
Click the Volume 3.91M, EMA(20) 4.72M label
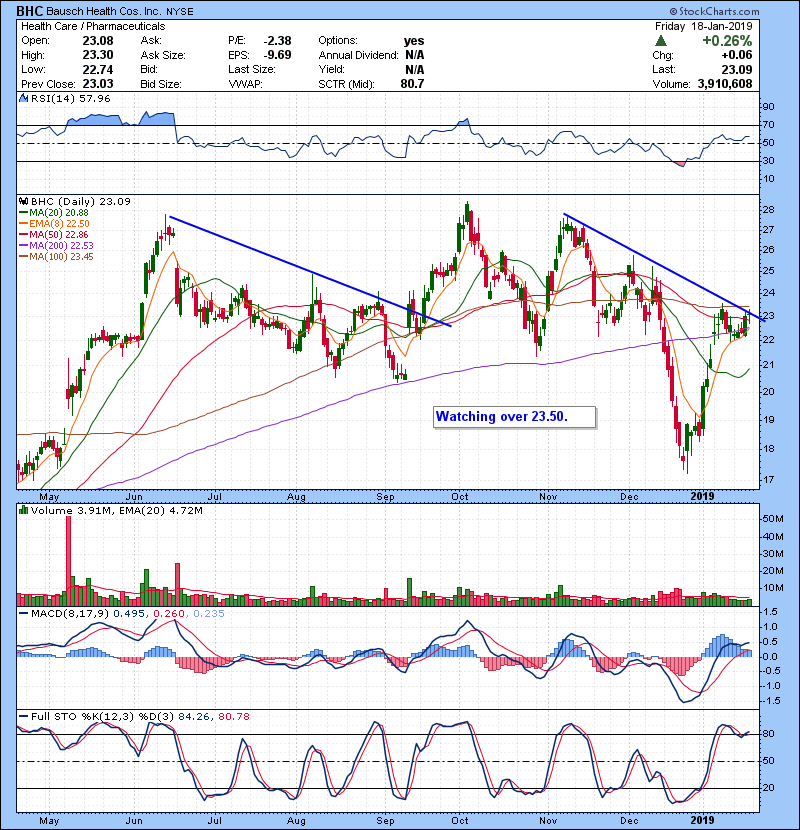(x=116, y=510)
